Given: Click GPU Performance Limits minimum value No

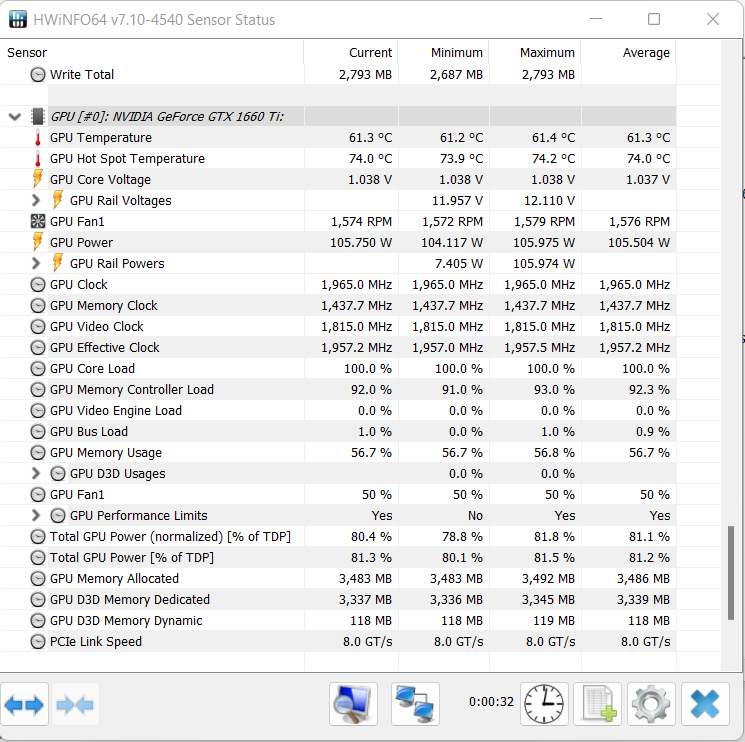Looking at the screenshot, I should [x=475, y=516].
